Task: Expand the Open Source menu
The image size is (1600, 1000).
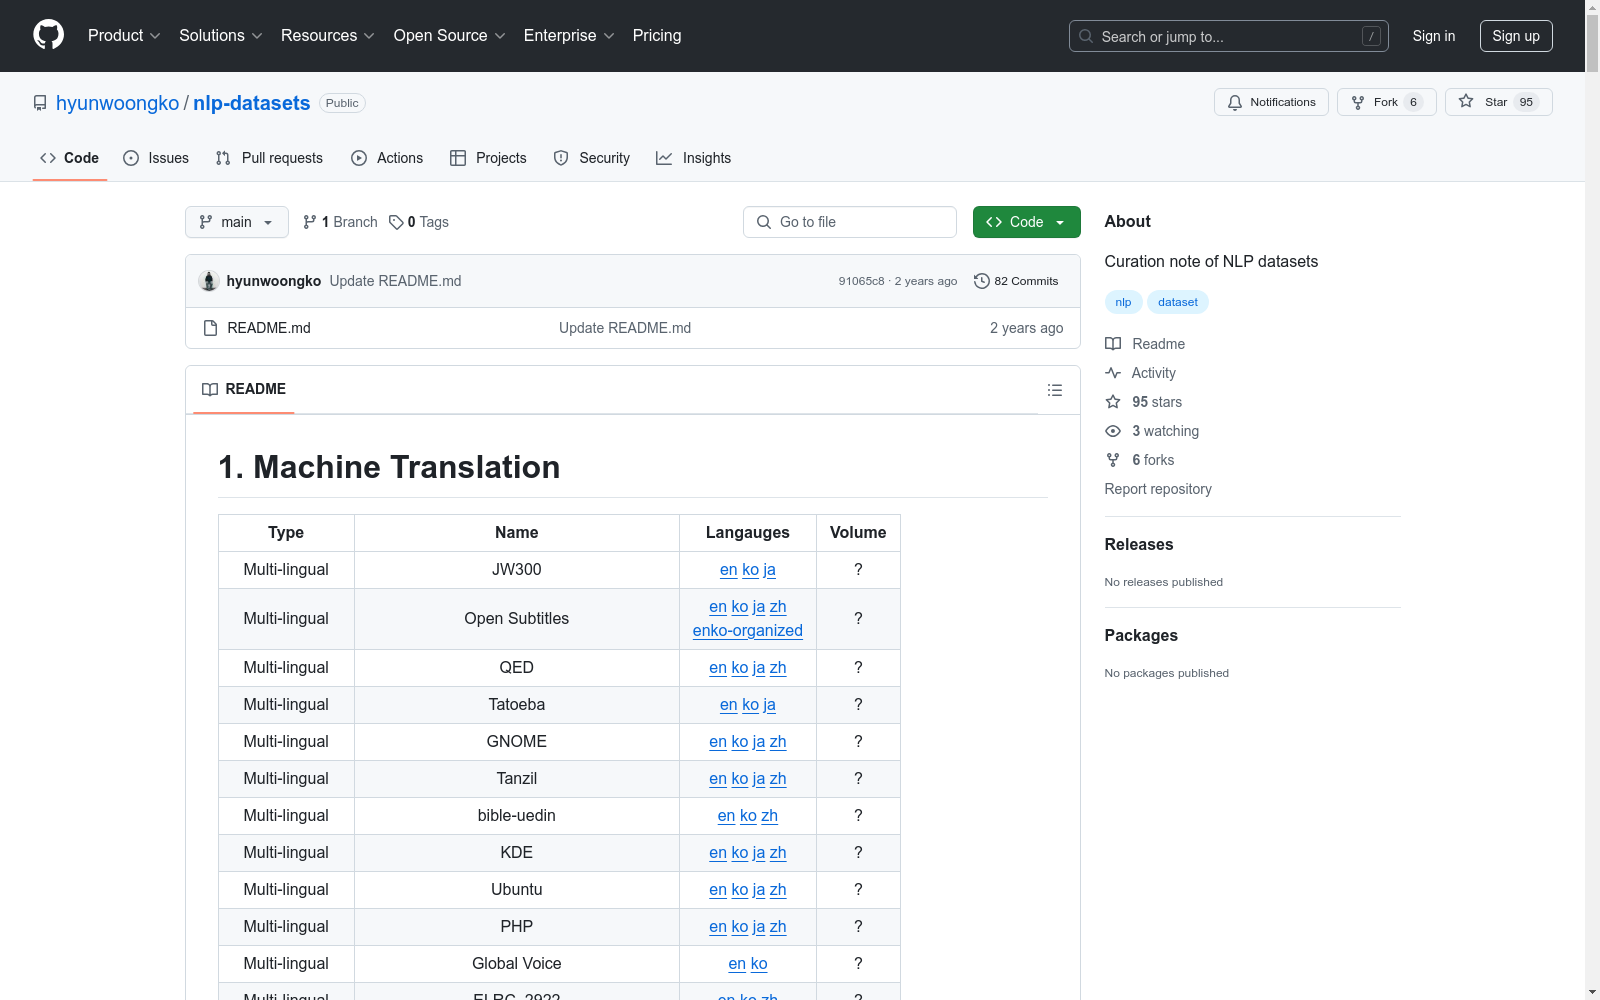Action: [x=449, y=36]
